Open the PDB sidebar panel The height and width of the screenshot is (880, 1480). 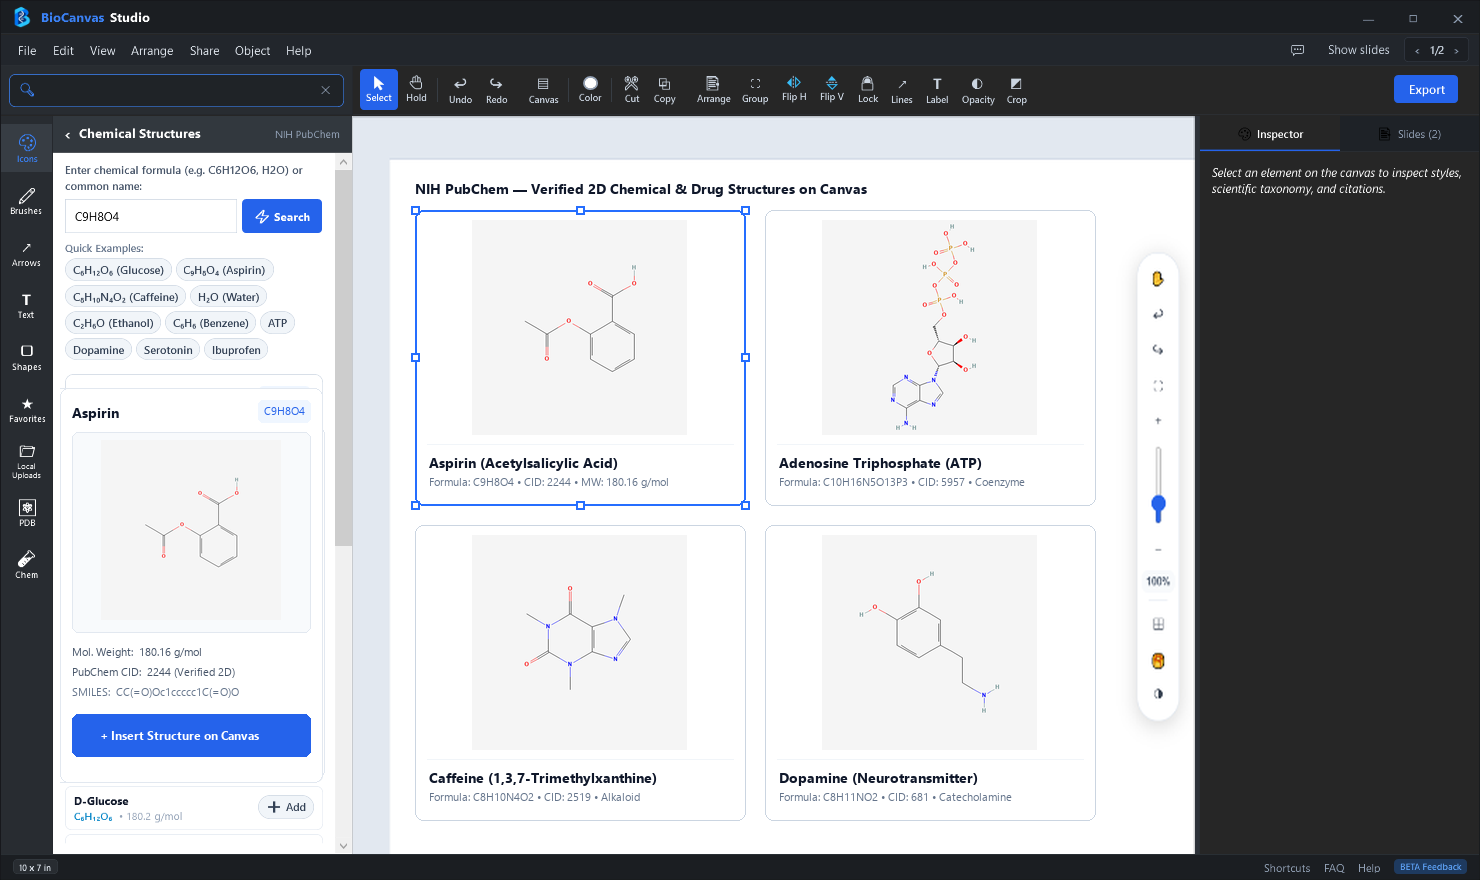(27, 513)
